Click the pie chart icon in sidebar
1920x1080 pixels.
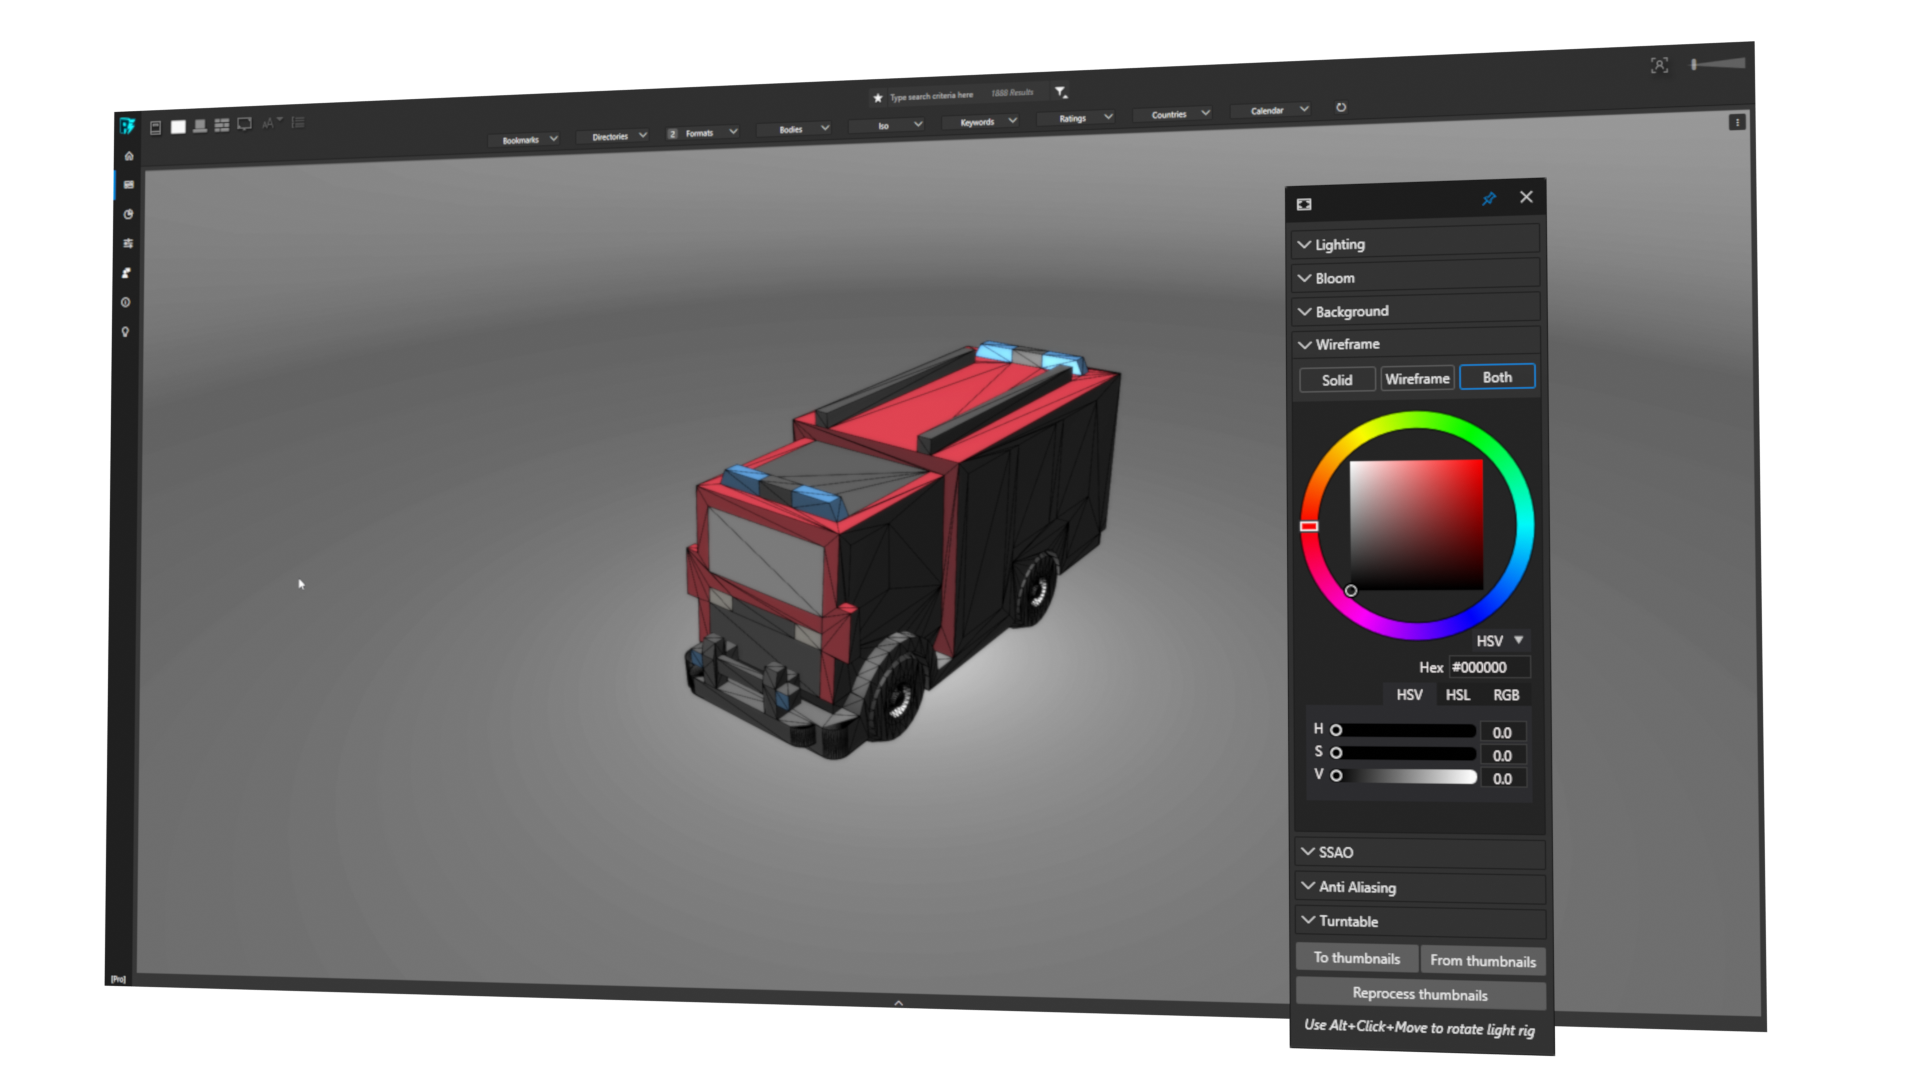tap(128, 214)
